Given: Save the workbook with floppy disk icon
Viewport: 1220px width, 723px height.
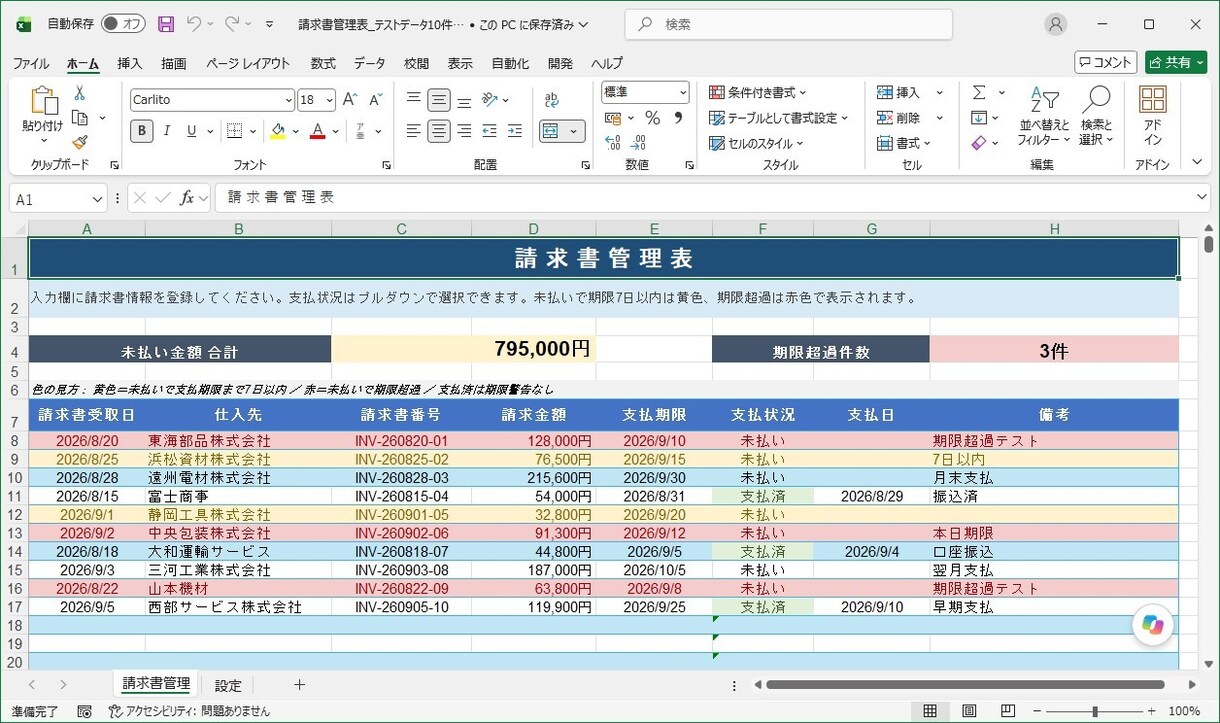Looking at the screenshot, I should (166, 24).
